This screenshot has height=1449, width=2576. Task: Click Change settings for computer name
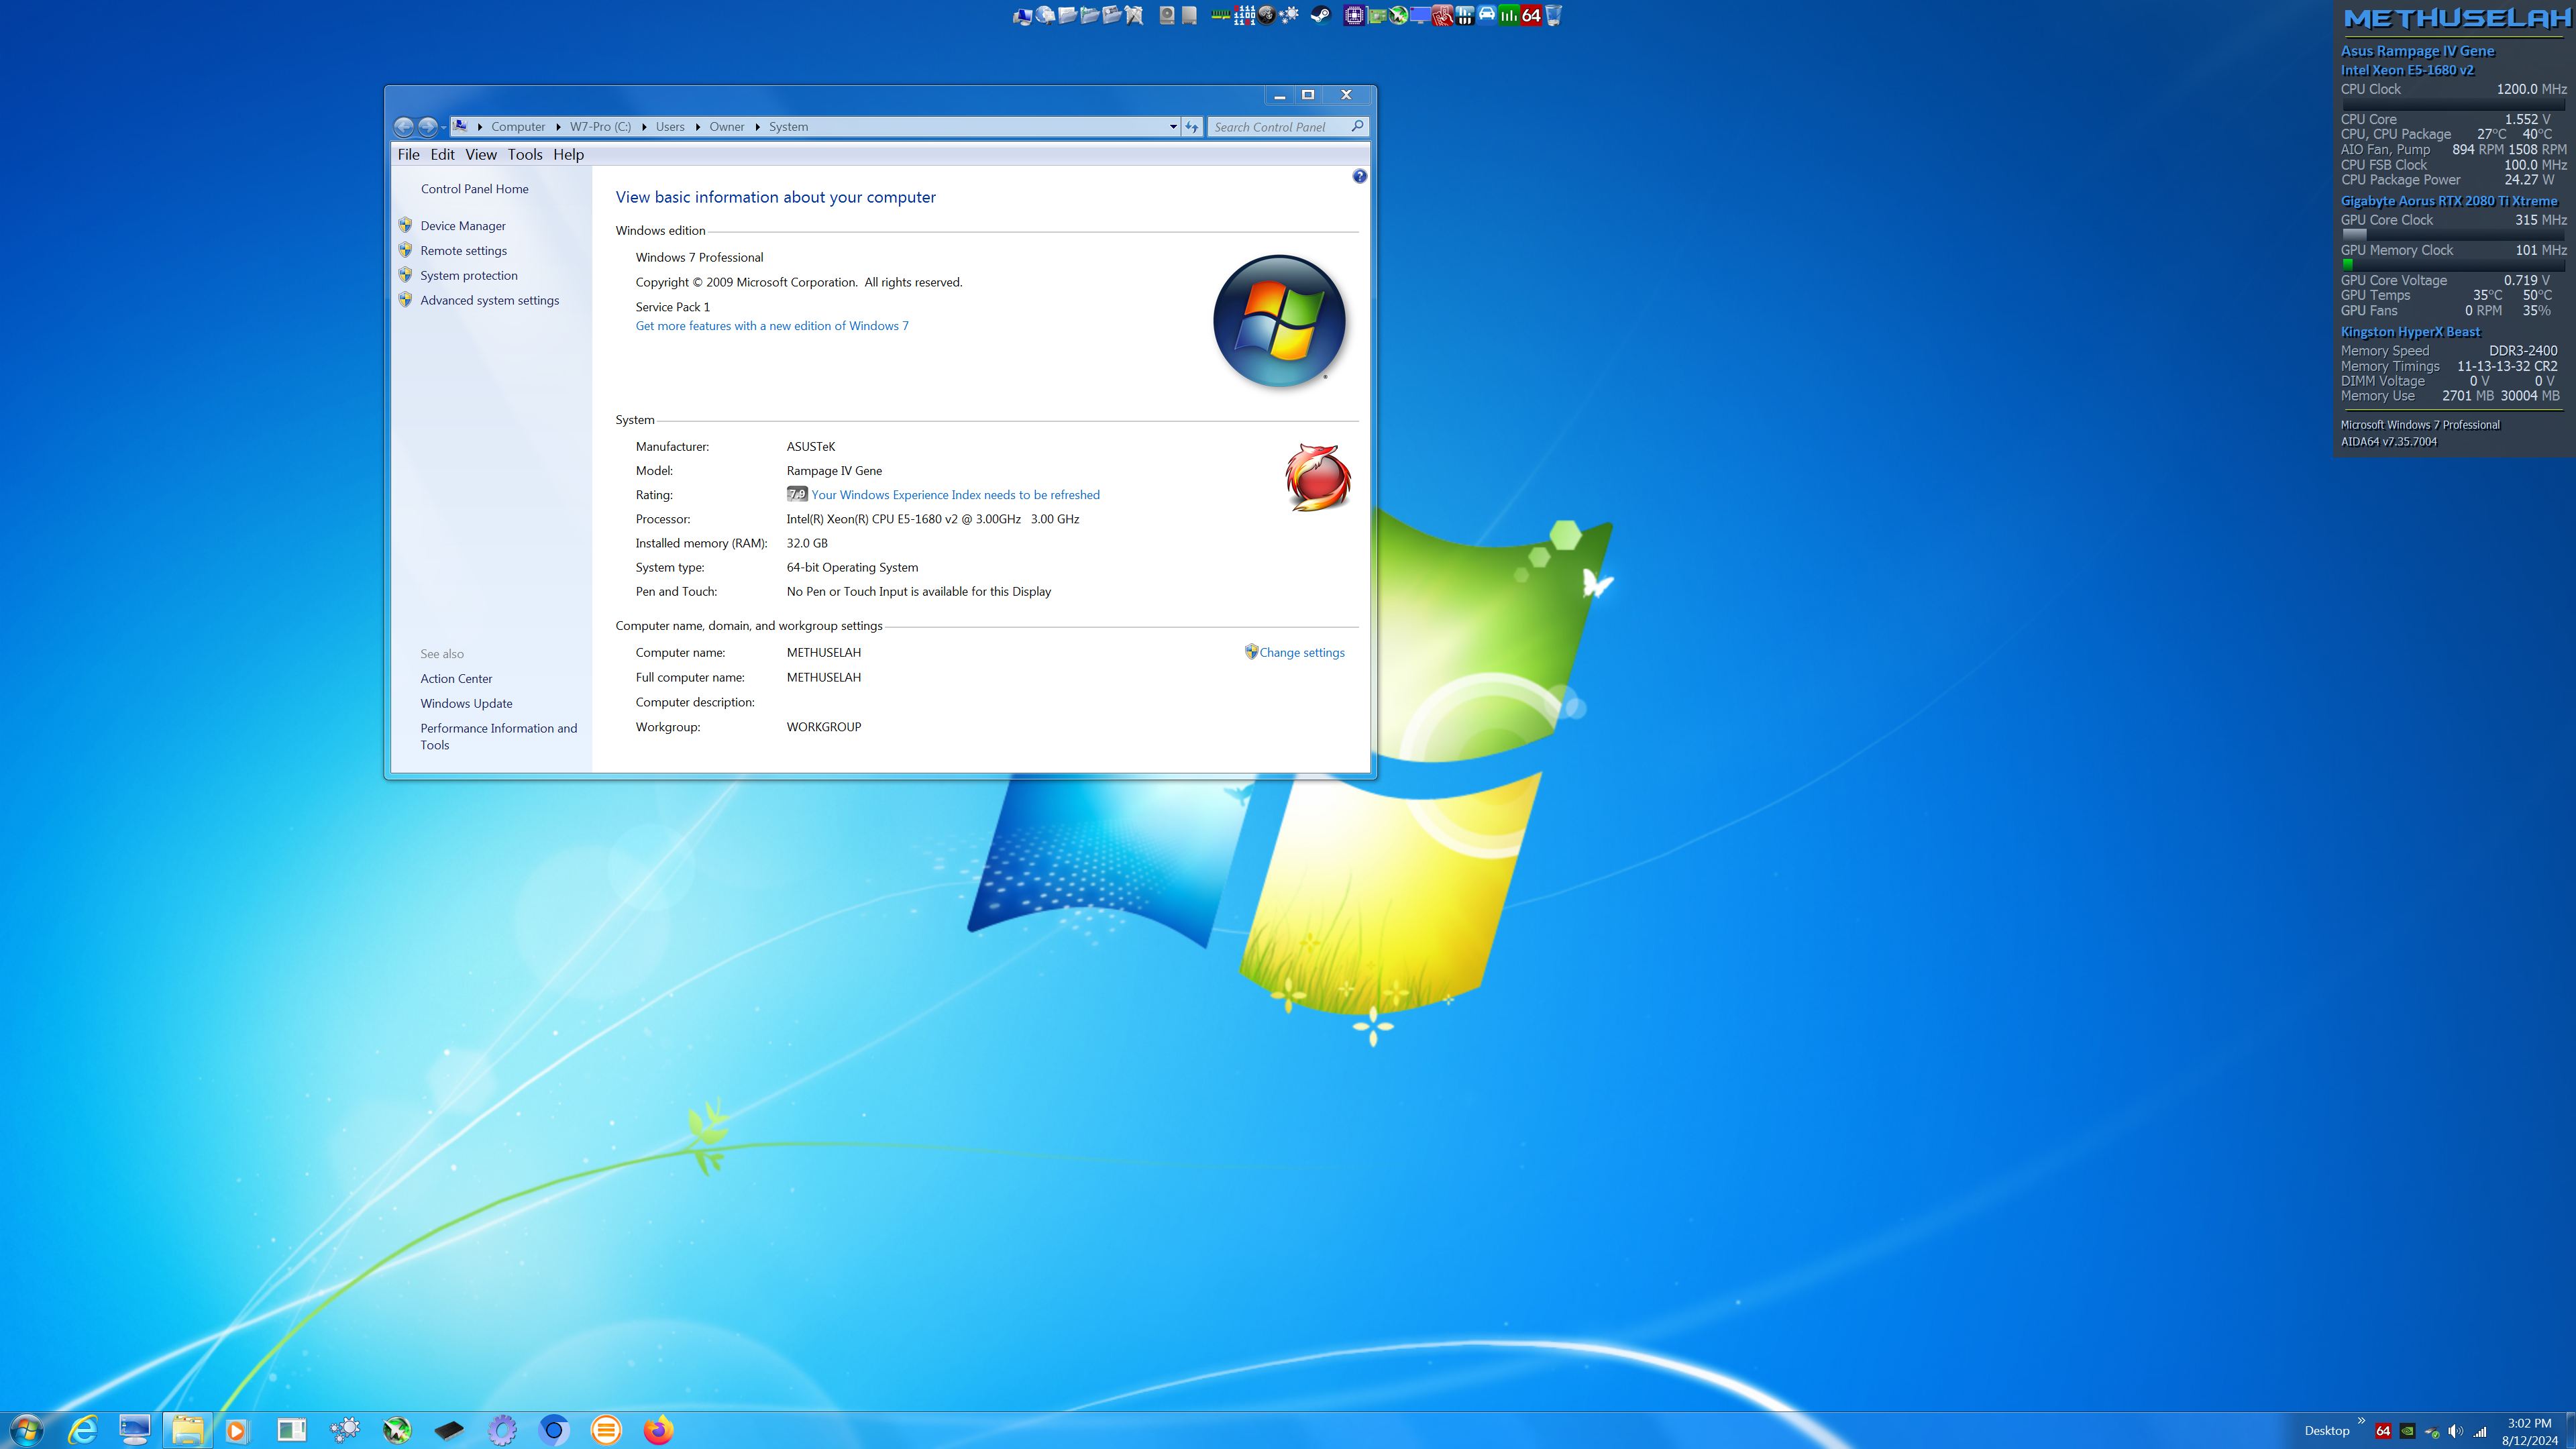click(x=1302, y=652)
